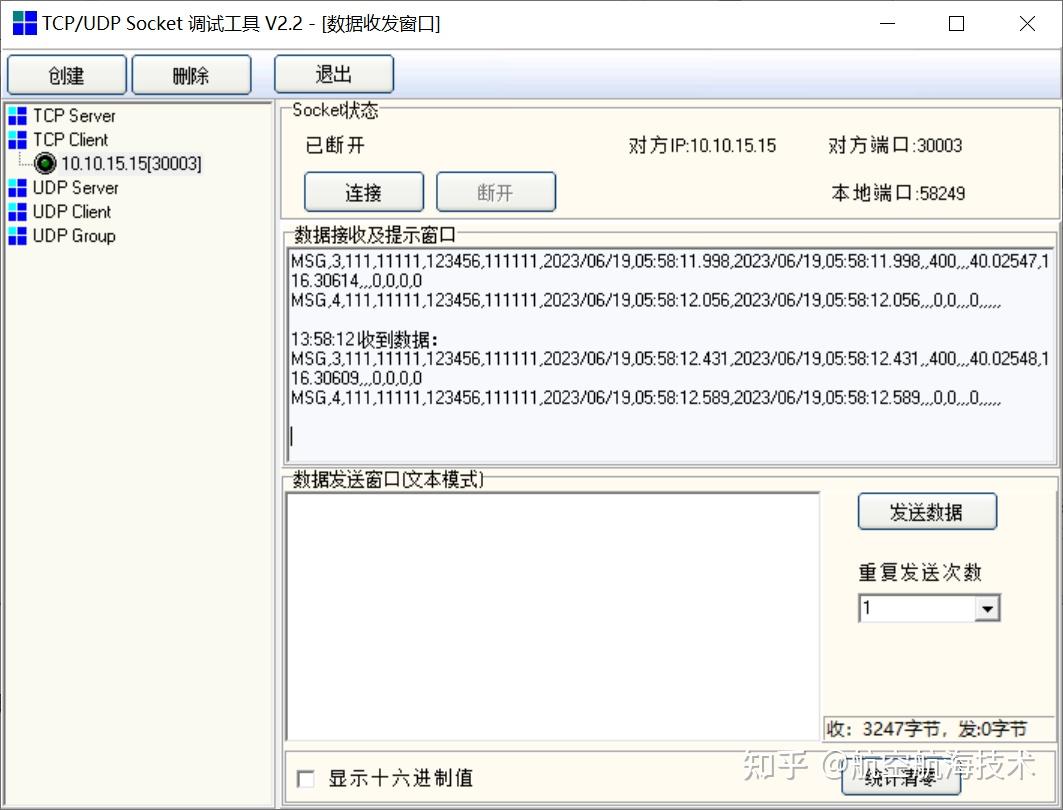Select the TCP Server icon in the sidebar

point(17,115)
